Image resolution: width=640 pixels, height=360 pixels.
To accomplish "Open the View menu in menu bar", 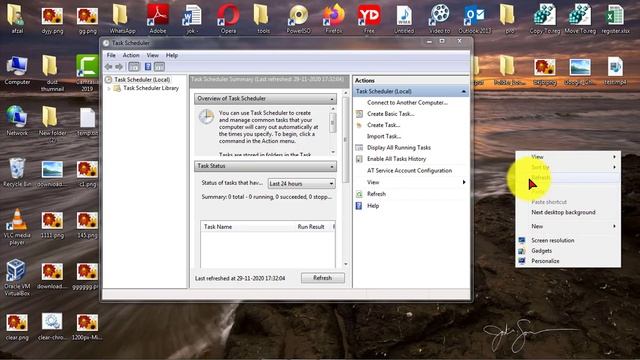I will pyautogui.click(x=153, y=55).
